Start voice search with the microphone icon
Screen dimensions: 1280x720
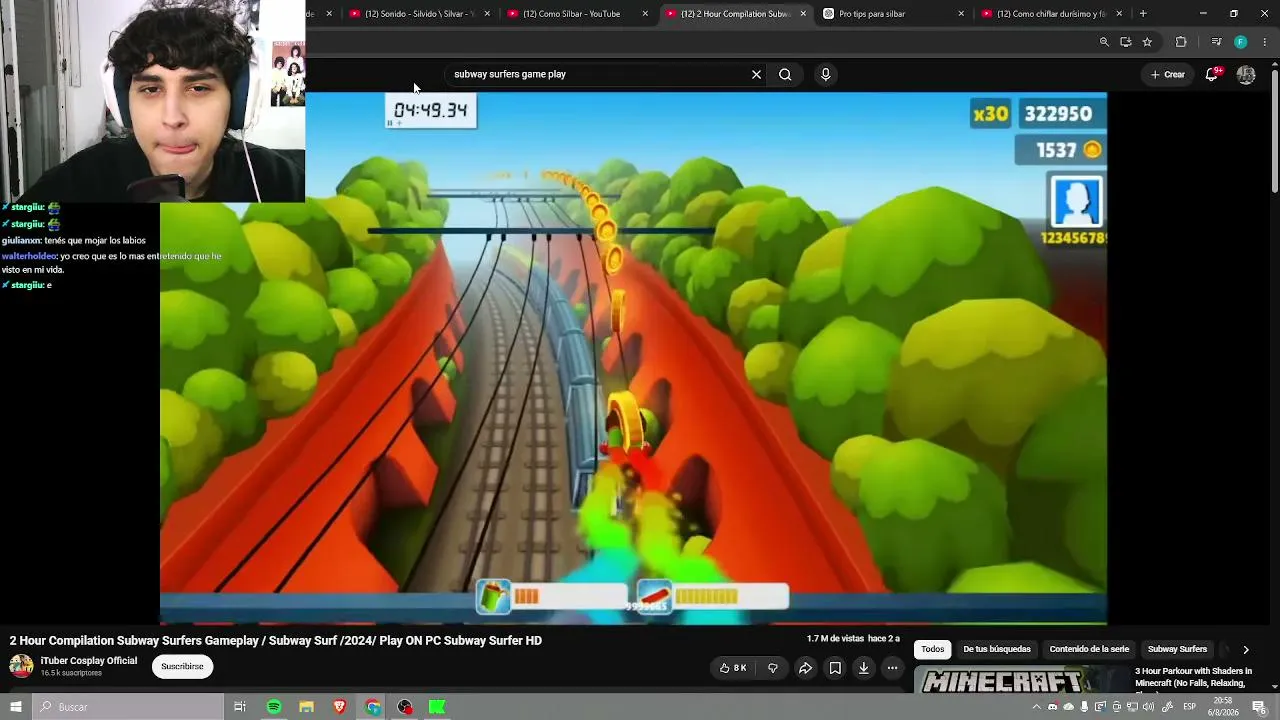click(825, 74)
